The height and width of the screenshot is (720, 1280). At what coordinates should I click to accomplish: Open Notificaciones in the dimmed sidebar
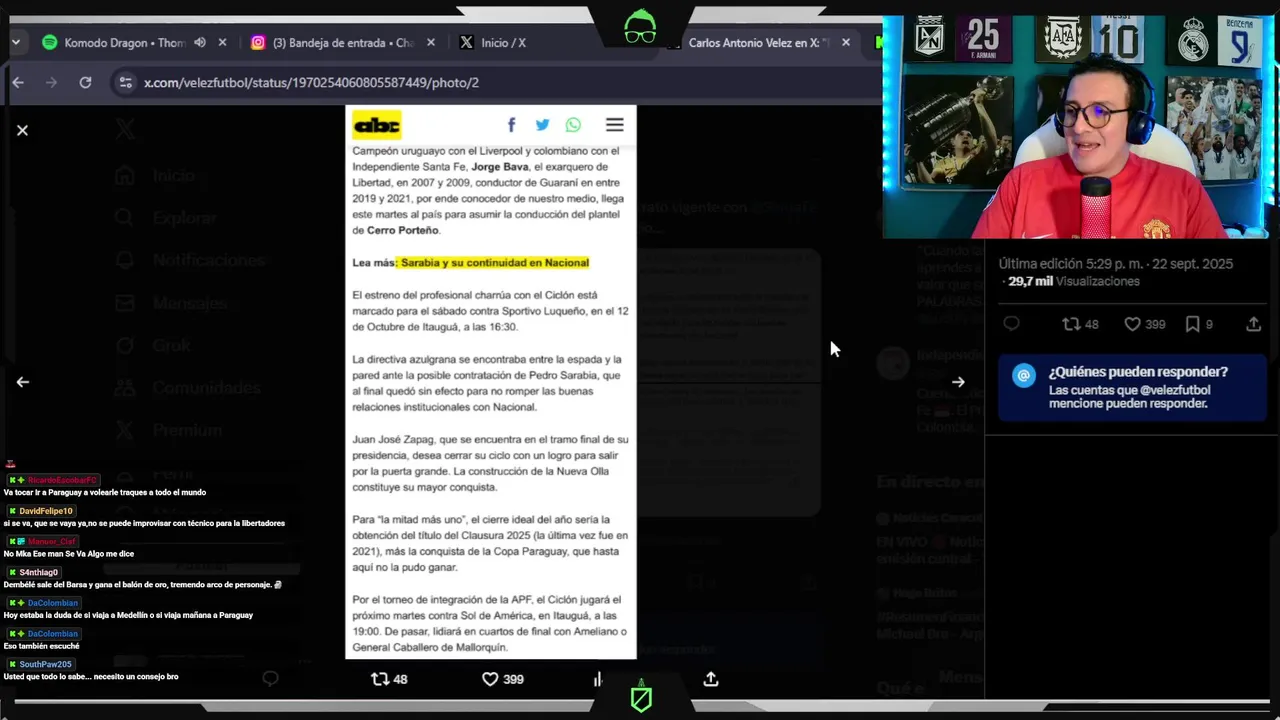tap(190, 260)
